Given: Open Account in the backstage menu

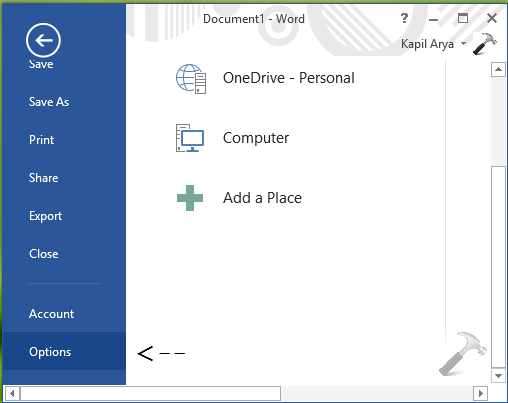Looking at the screenshot, I should pos(51,314).
